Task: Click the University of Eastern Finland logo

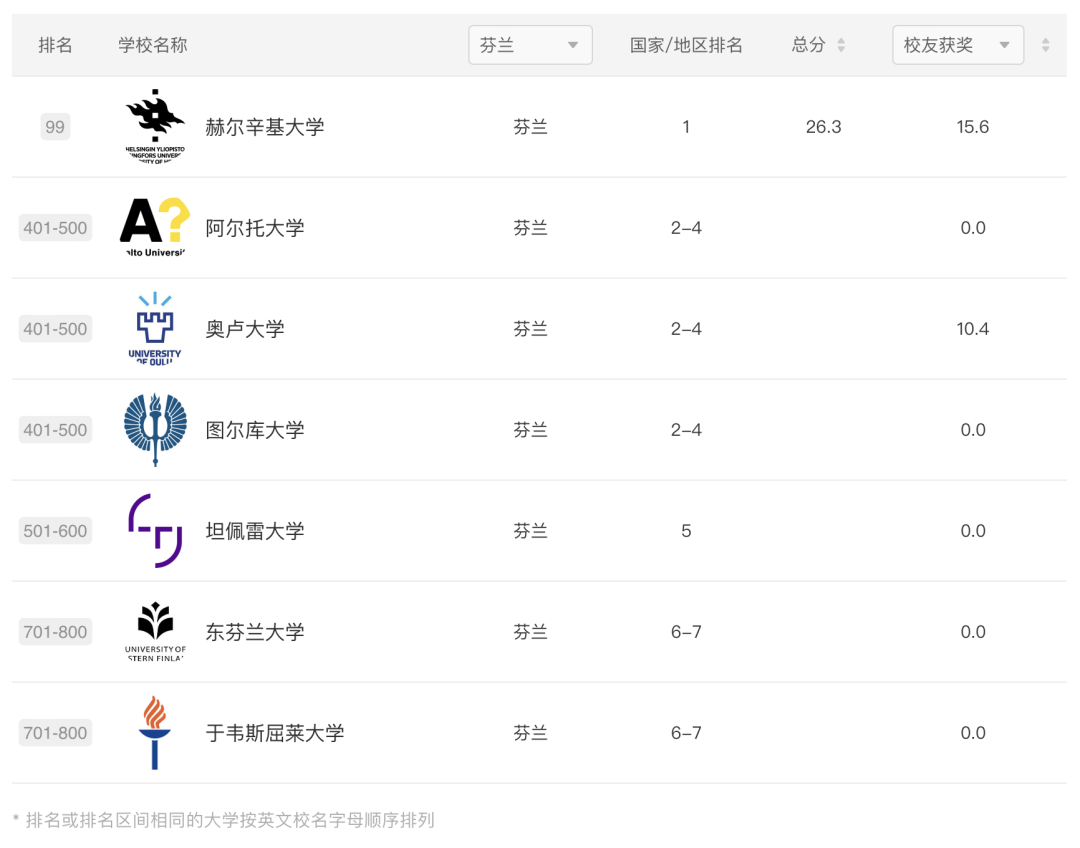Action: point(155,632)
